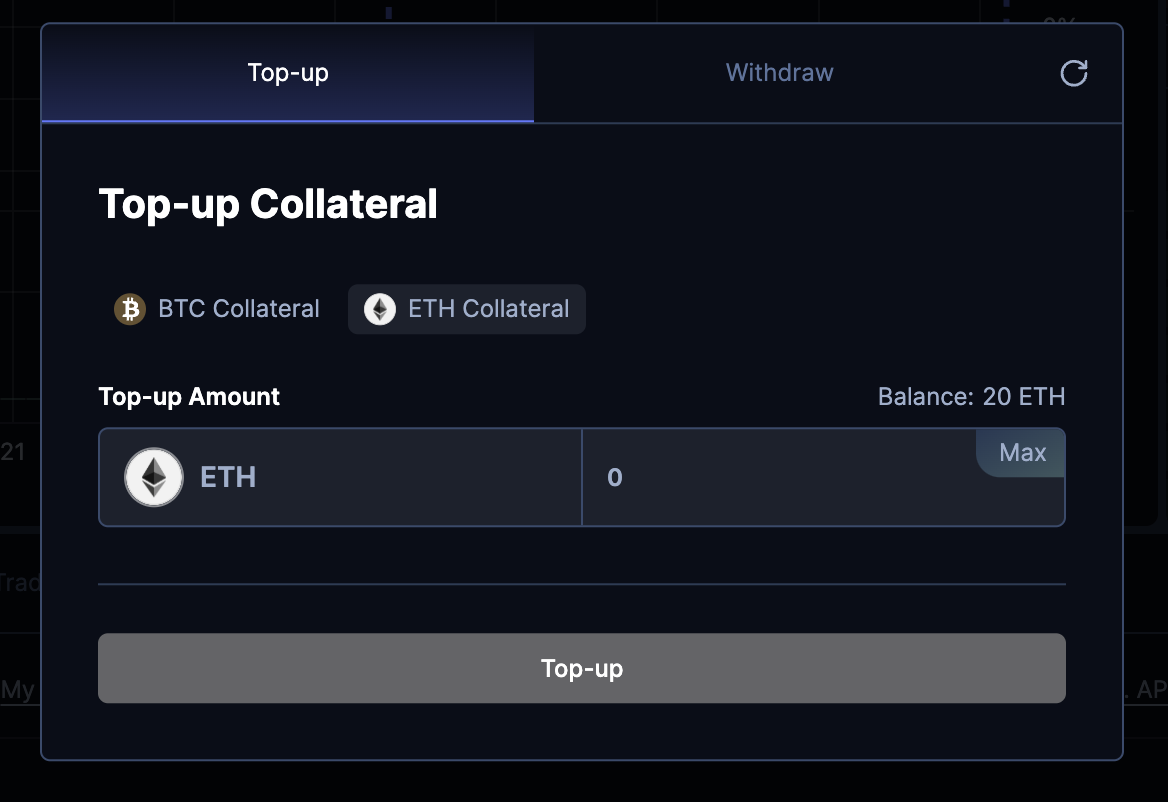
Task: Click the gray Top-up submit button
Action: click(x=581, y=668)
